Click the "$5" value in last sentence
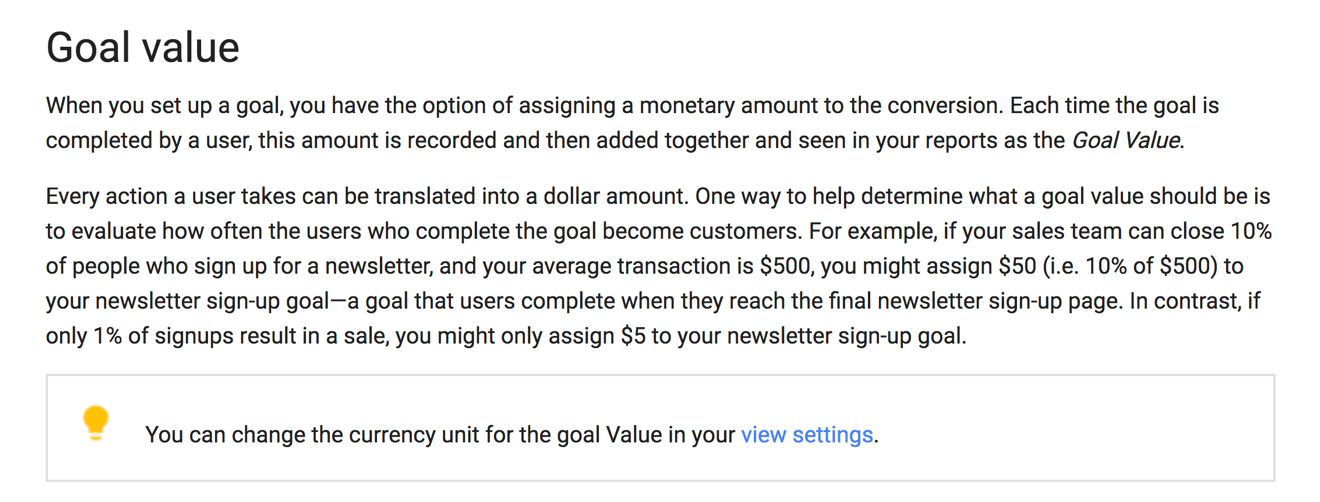Image resolution: width=1320 pixels, height=502 pixels. [633, 337]
